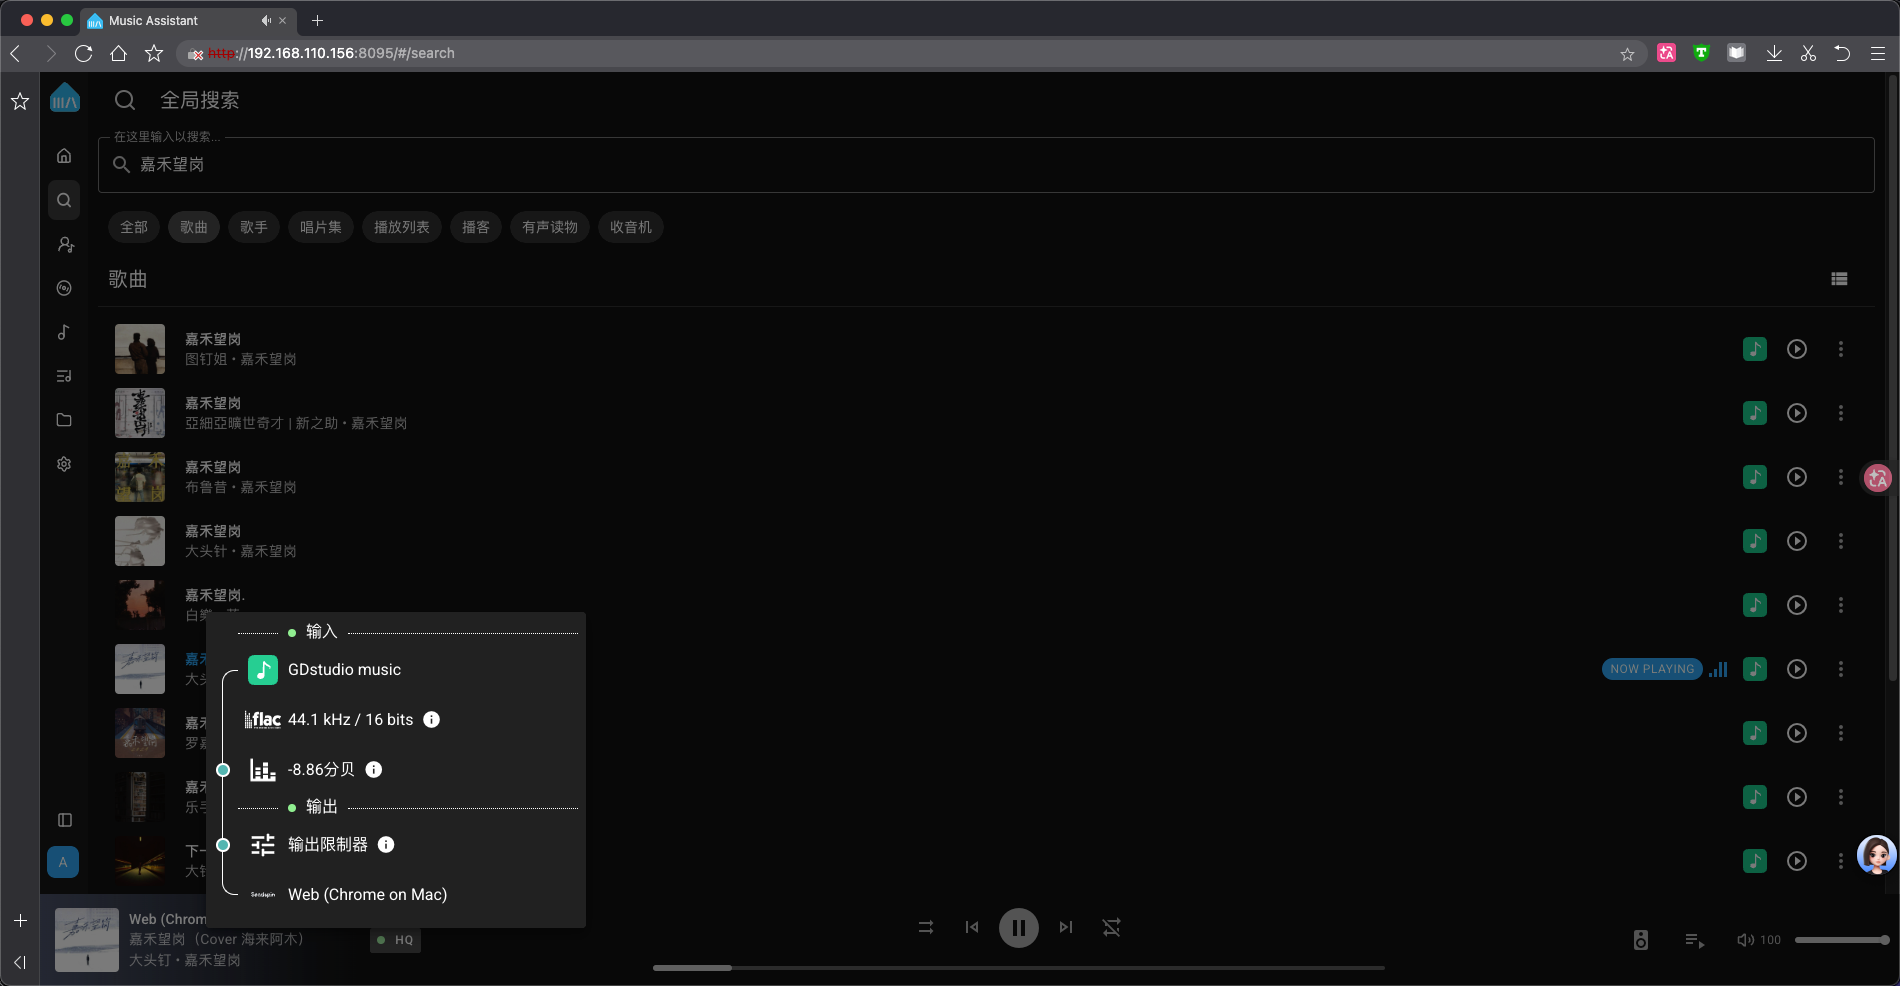Open more options for the 亞細亞曠世奇才 track
The width and height of the screenshot is (1900, 986).
click(x=1841, y=413)
